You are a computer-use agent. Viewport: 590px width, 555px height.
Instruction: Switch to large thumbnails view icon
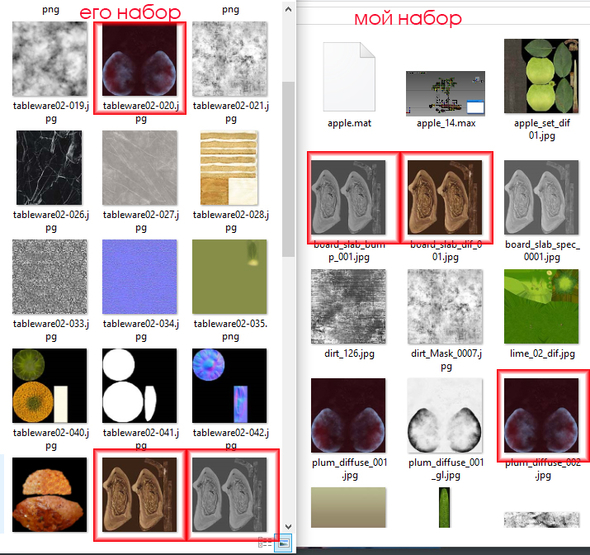(x=283, y=543)
